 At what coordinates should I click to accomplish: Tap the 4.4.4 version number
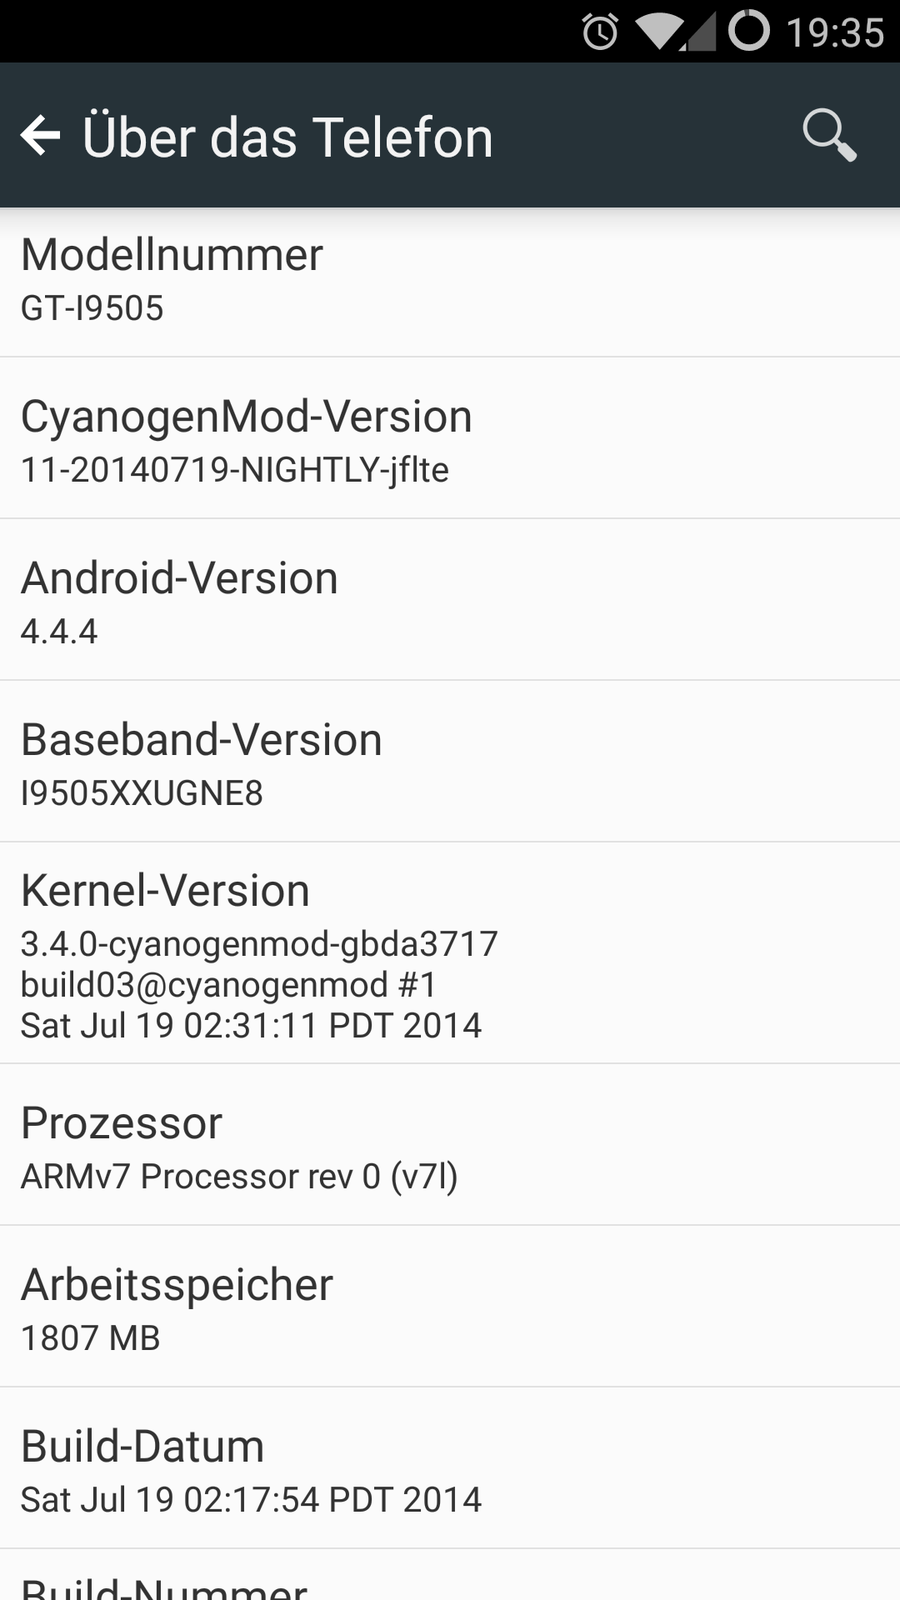59,632
